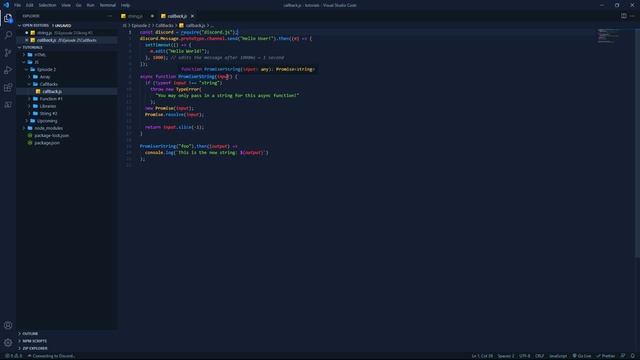
Task: Expand the Libraries folder
Action: tap(67, 106)
